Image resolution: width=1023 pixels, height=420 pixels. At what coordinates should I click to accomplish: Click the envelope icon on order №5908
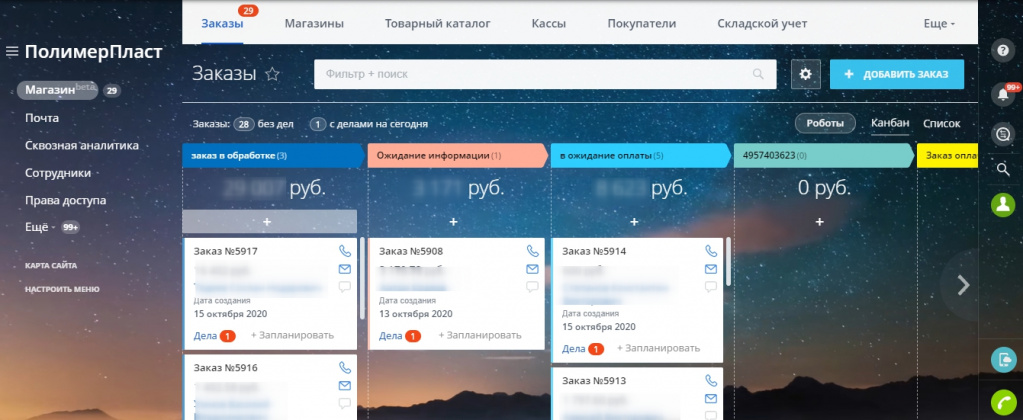pyautogui.click(x=532, y=269)
